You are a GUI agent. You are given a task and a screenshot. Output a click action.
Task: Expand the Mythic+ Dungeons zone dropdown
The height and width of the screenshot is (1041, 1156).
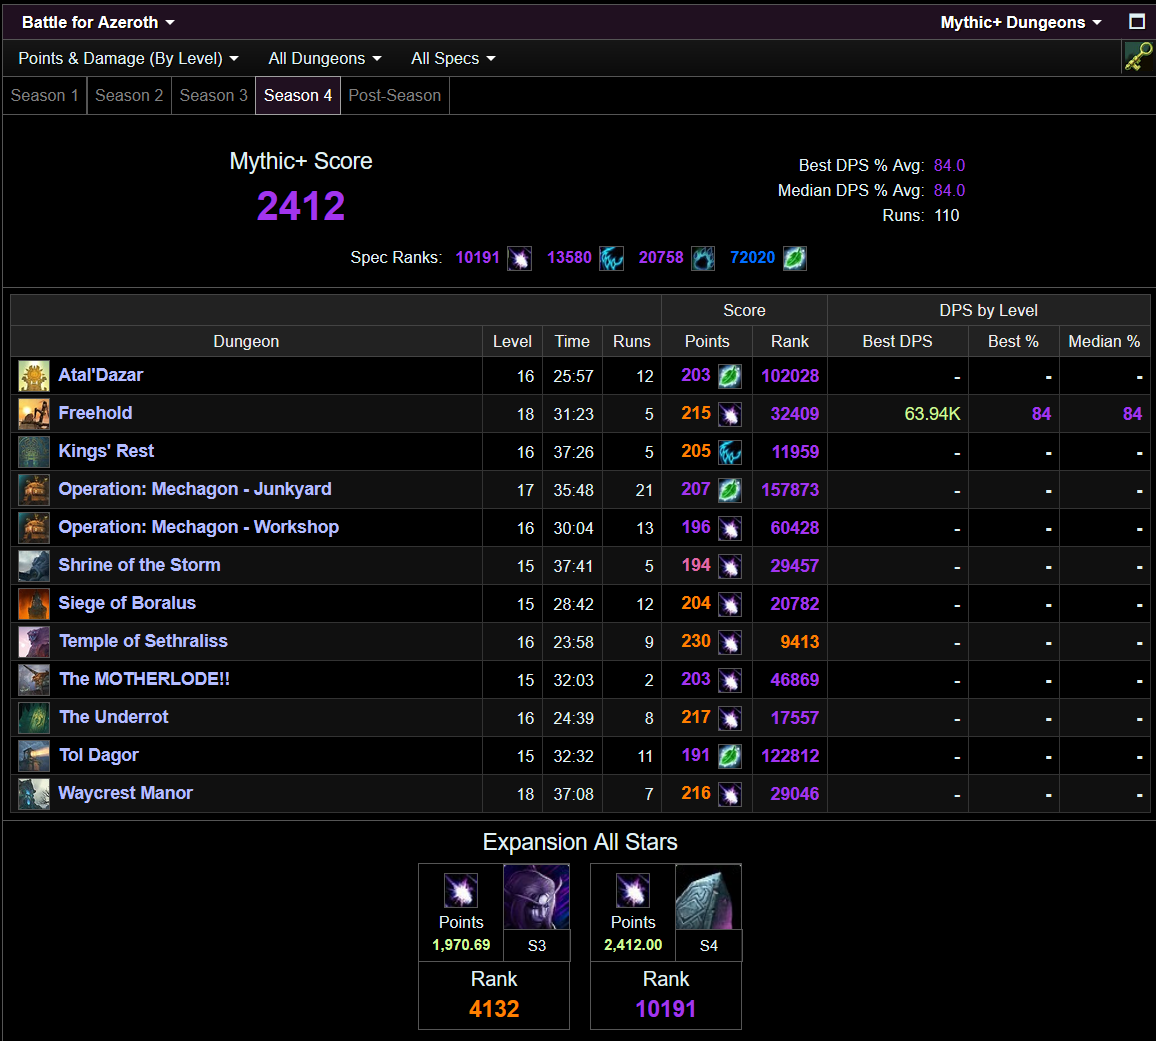click(x=1021, y=22)
